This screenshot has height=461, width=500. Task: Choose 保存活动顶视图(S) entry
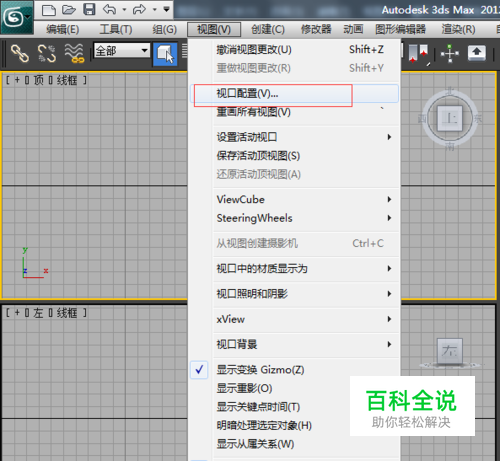294,156
